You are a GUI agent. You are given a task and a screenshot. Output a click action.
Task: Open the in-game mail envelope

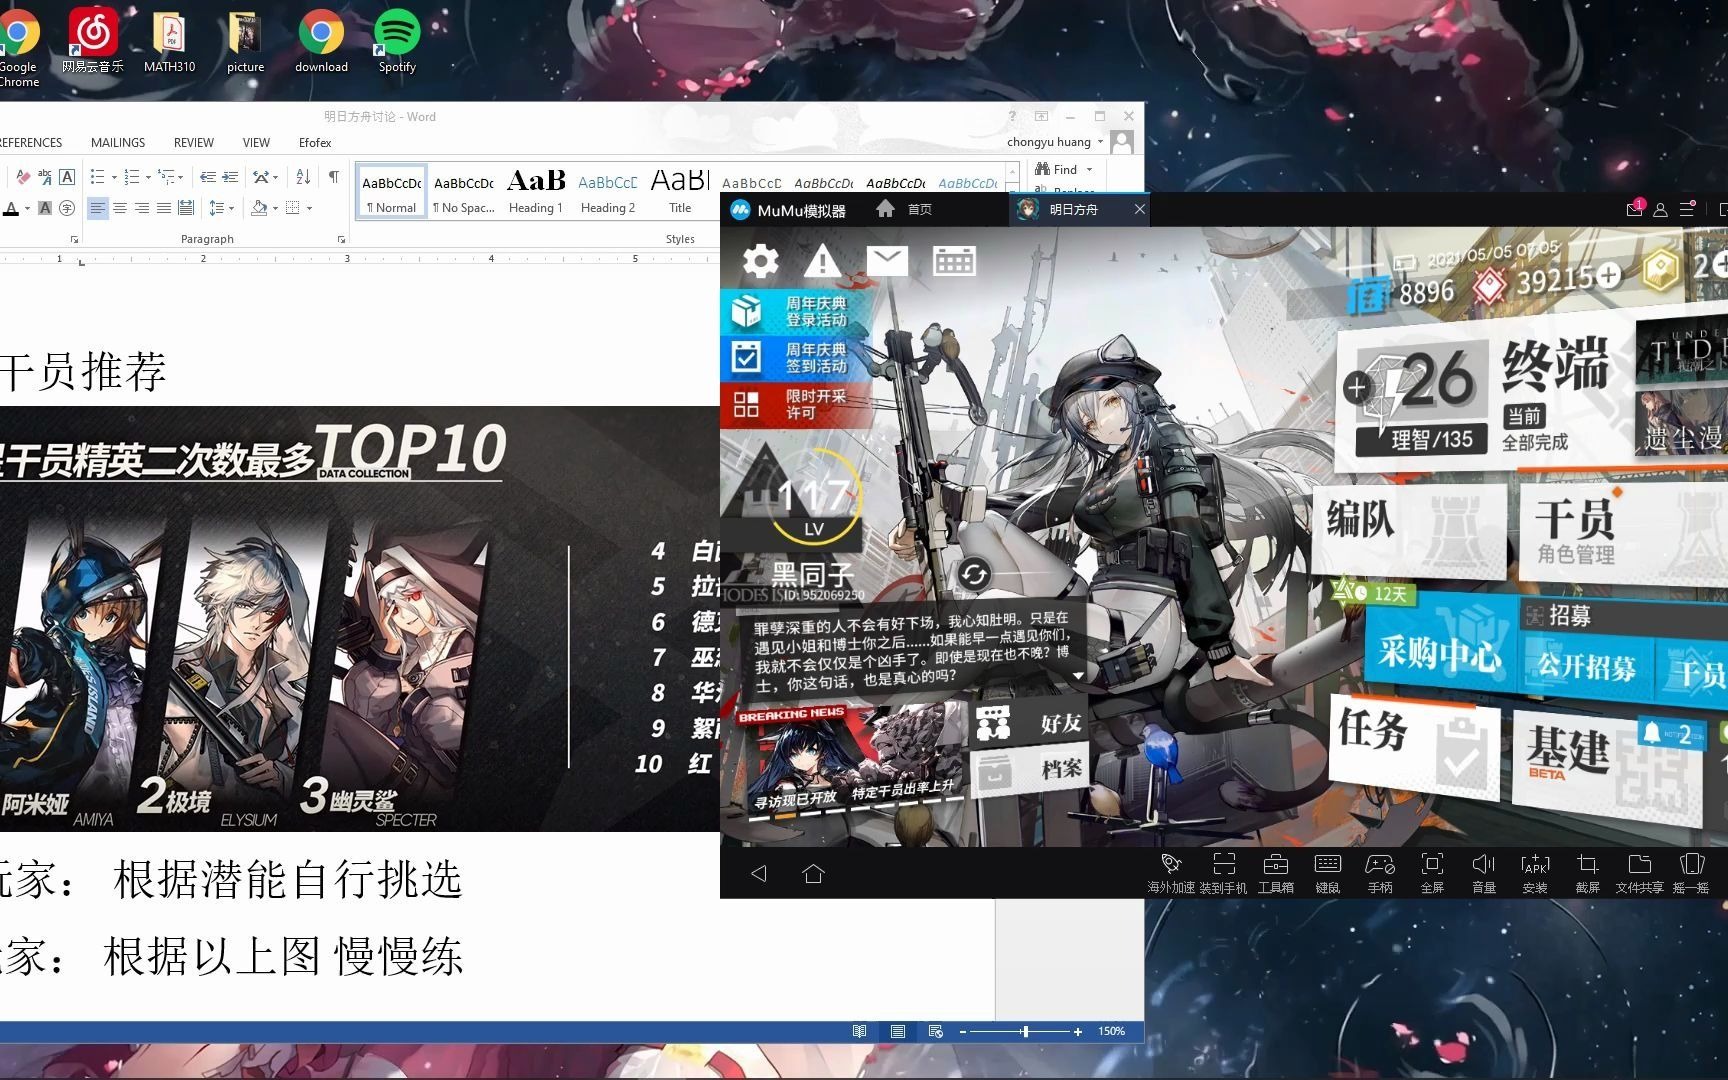click(886, 261)
